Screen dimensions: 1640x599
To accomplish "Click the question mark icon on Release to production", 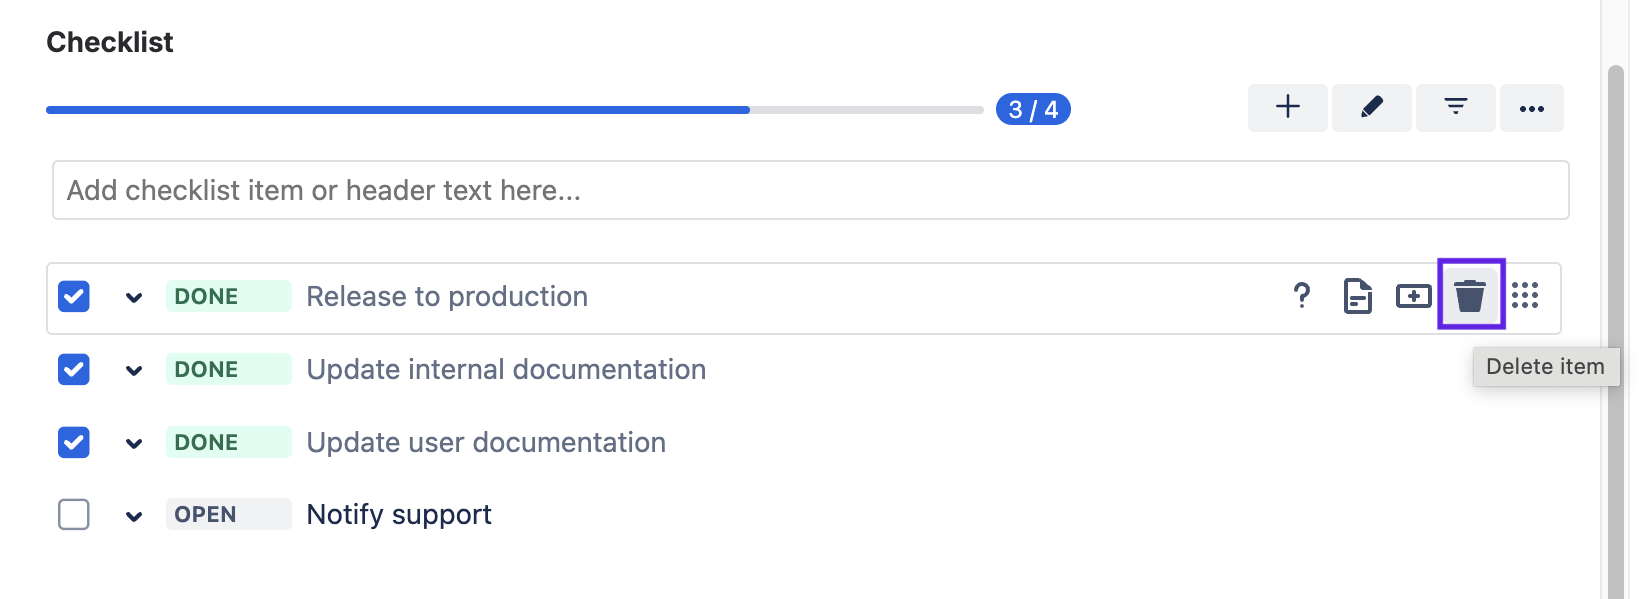I will pyautogui.click(x=1302, y=296).
